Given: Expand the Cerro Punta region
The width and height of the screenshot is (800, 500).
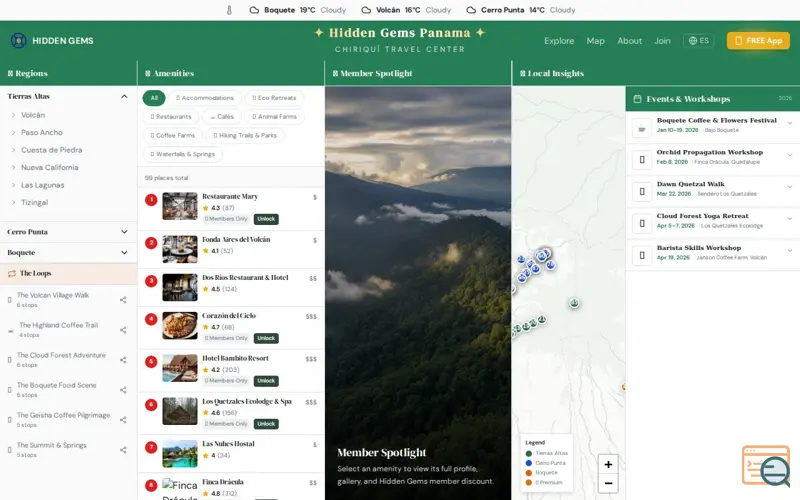Looking at the screenshot, I should point(124,232).
